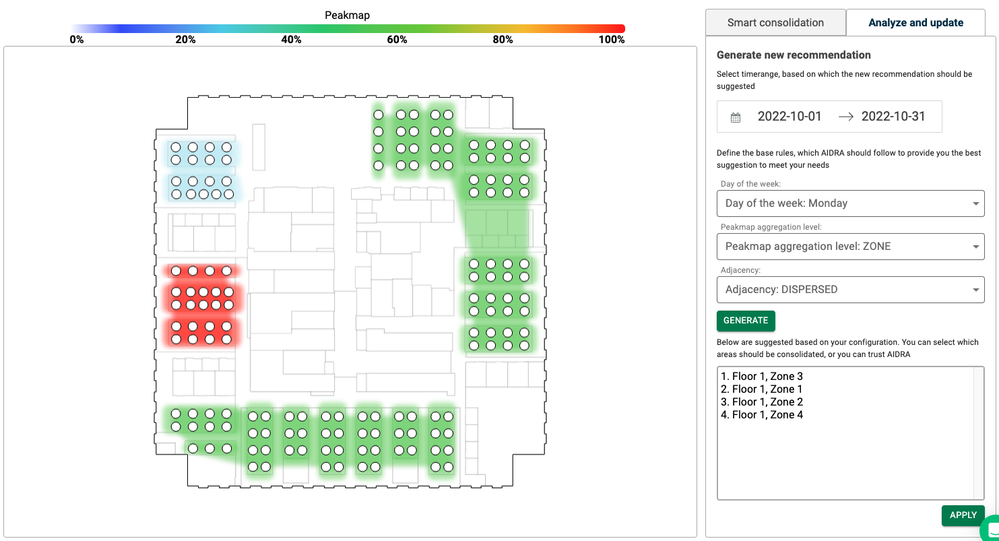Switch to the Smart consolidation tab
This screenshot has width=999, height=541.
tap(775, 22)
